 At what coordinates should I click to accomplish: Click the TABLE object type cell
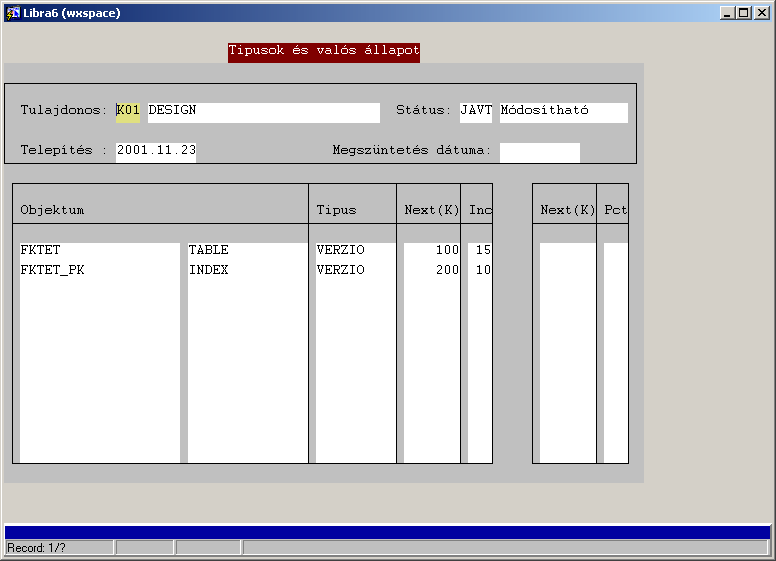(x=247, y=250)
